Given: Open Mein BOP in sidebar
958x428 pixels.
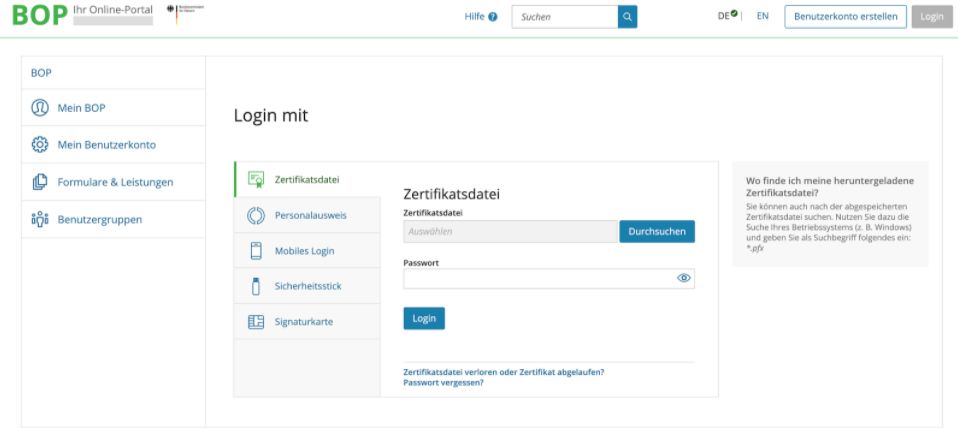Looking at the screenshot, I should click(x=114, y=107).
